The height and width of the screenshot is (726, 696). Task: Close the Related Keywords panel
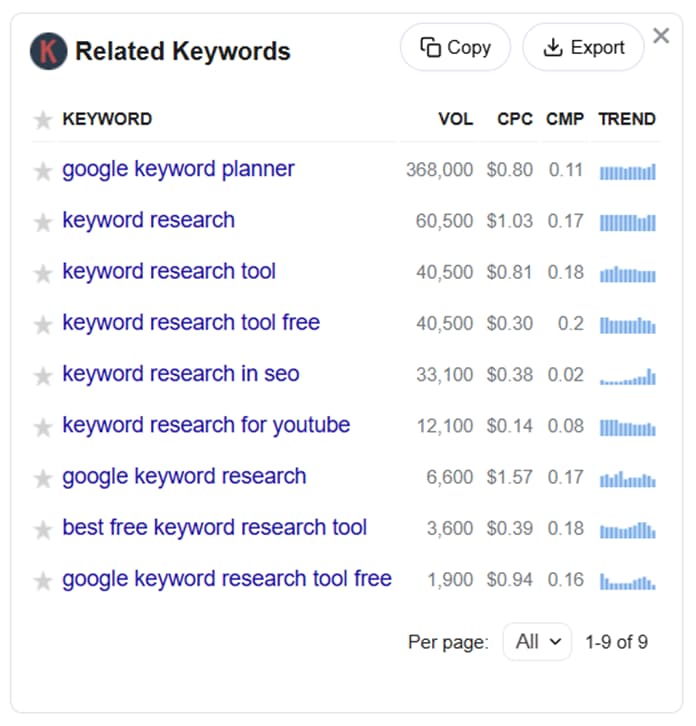[661, 36]
